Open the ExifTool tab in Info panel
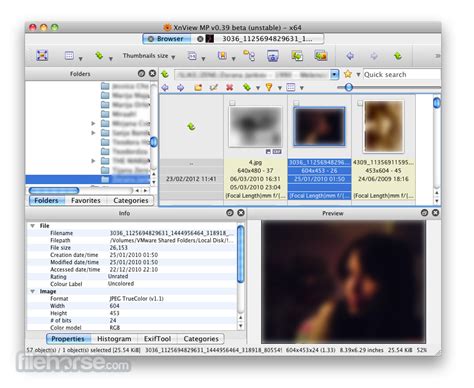This screenshot has width=474, height=388. 157,339
